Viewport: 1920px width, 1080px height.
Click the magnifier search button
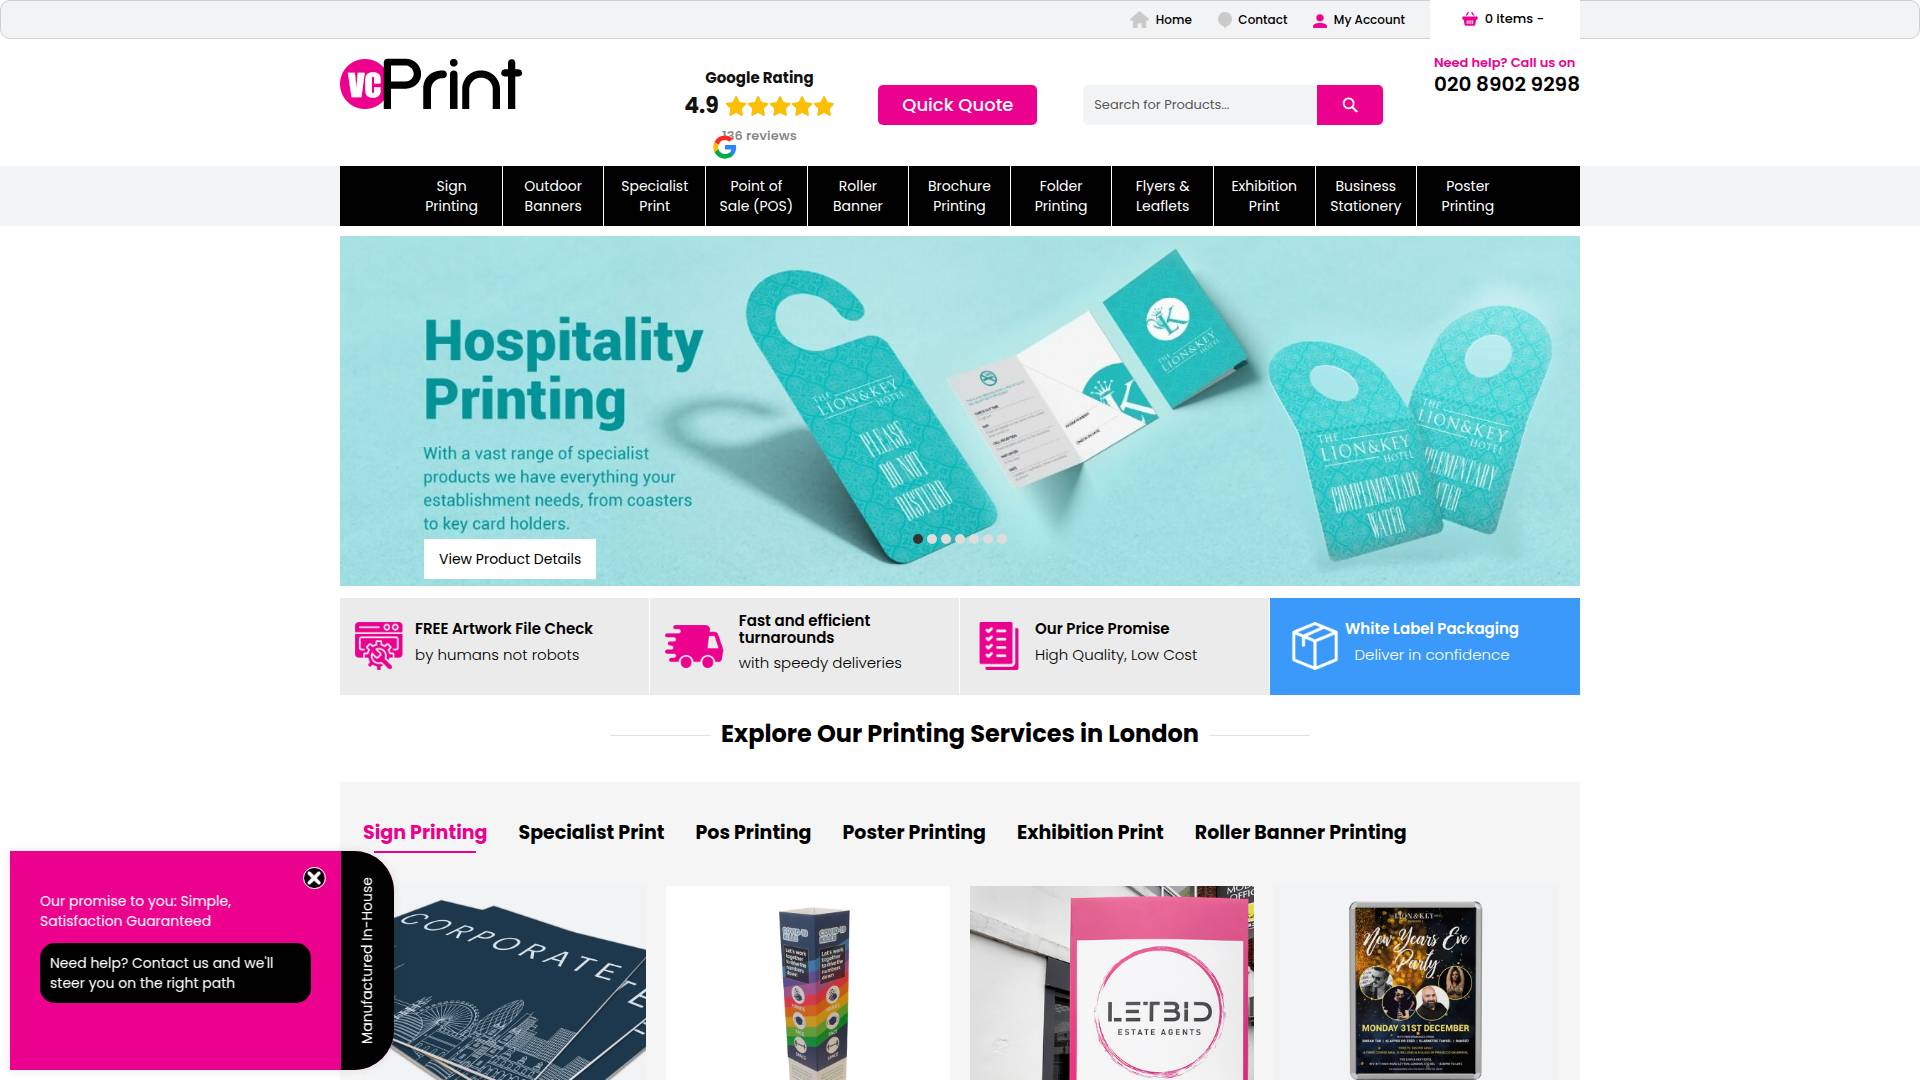tap(1349, 105)
